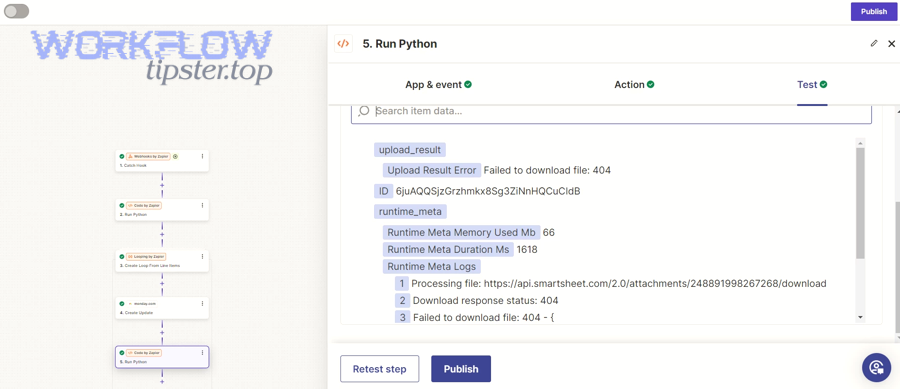The height and width of the screenshot is (389, 900).
Task: Open options menu for Looping step
Action: click(202, 256)
